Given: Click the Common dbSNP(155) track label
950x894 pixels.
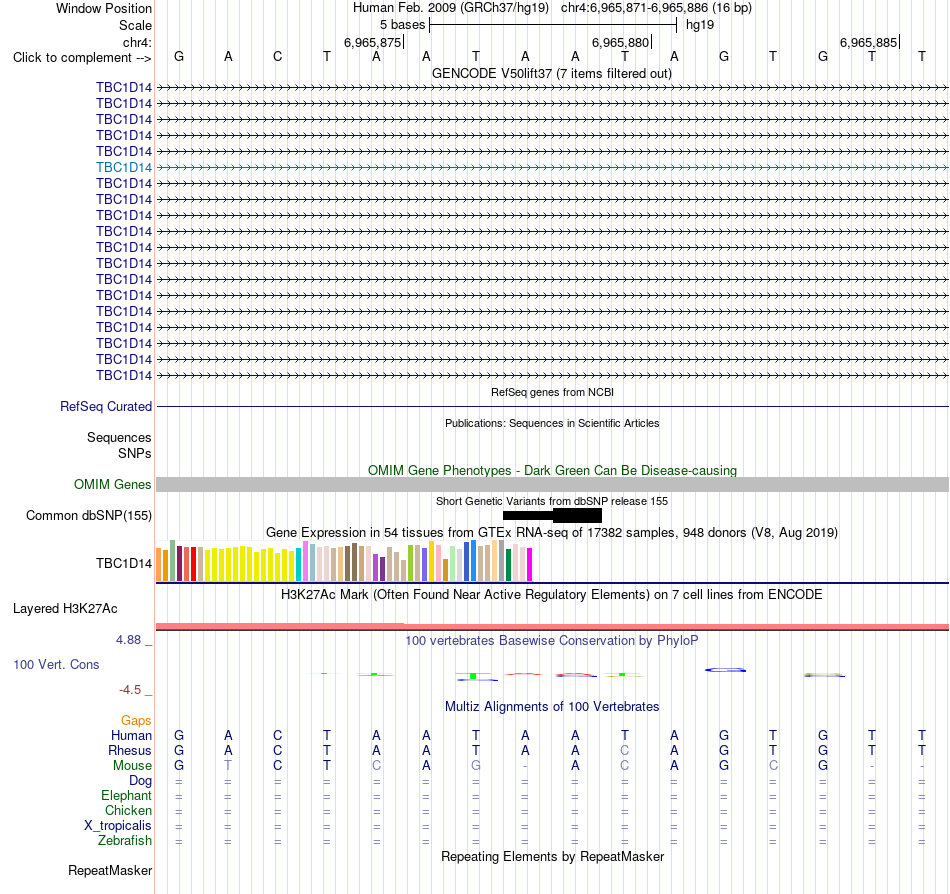Looking at the screenshot, I should pyautogui.click(x=89, y=515).
